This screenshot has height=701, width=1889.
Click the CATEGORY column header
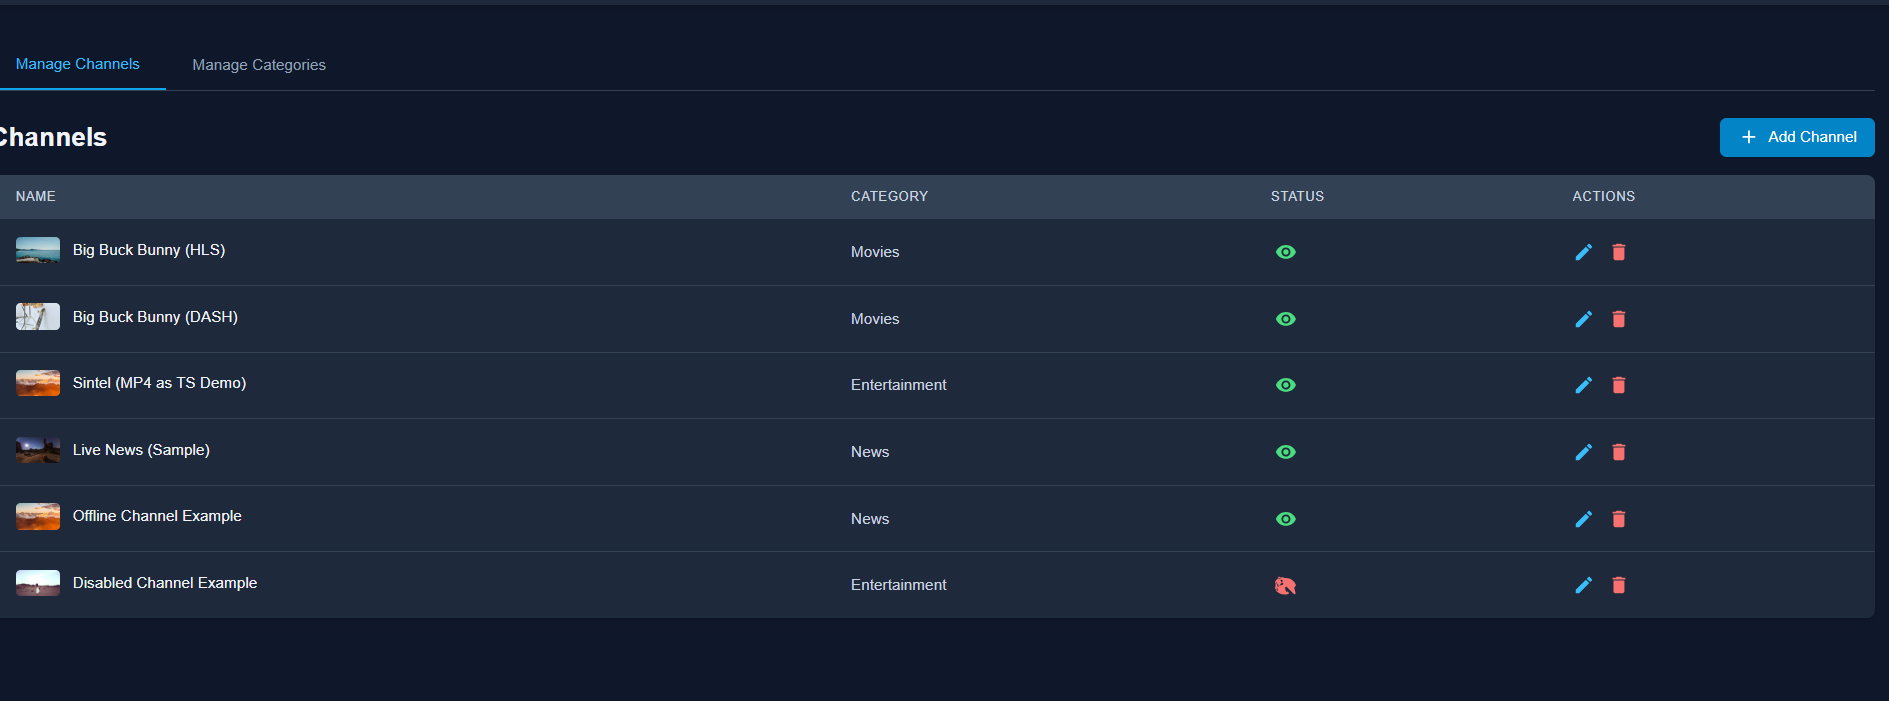[x=889, y=197]
